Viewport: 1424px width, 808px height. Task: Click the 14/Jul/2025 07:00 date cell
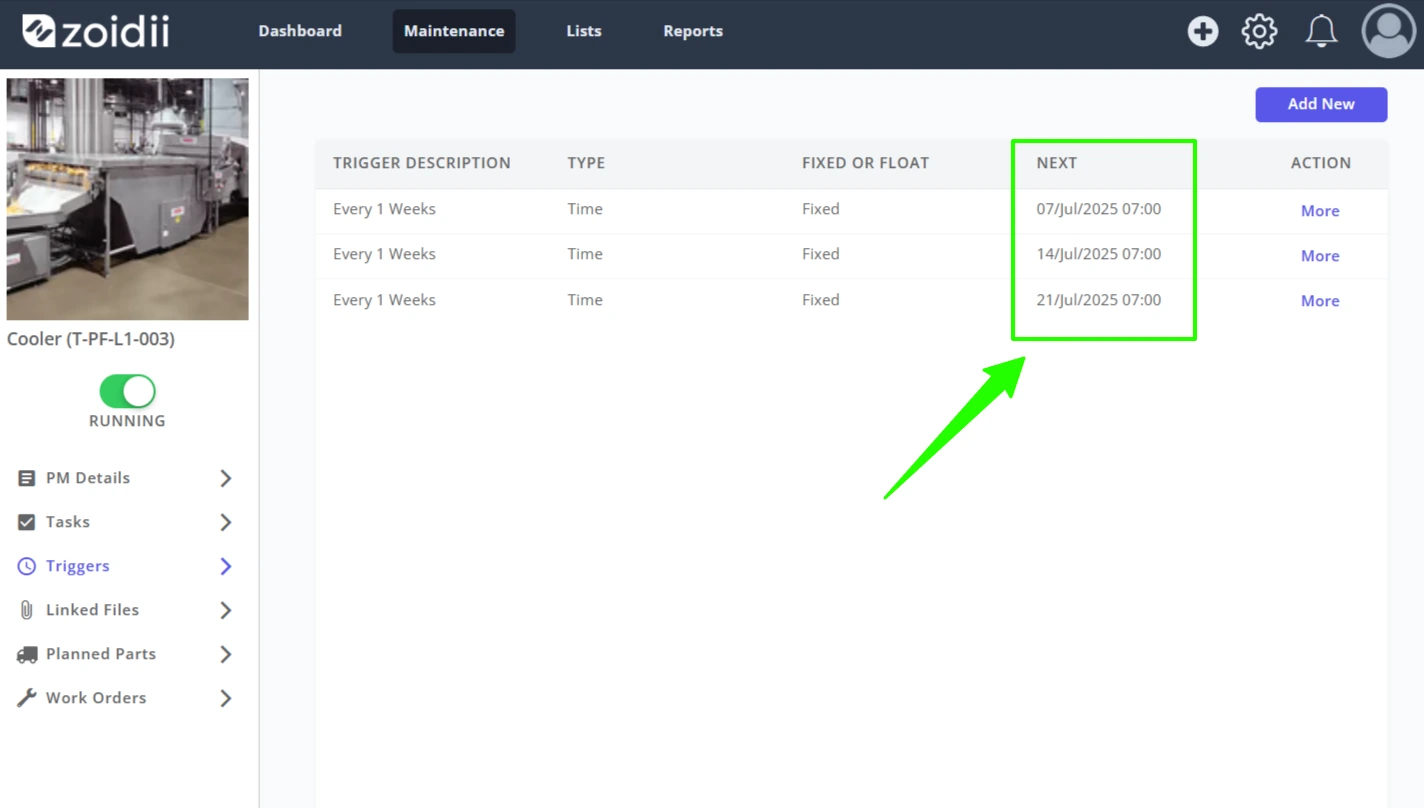[x=1099, y=254]
